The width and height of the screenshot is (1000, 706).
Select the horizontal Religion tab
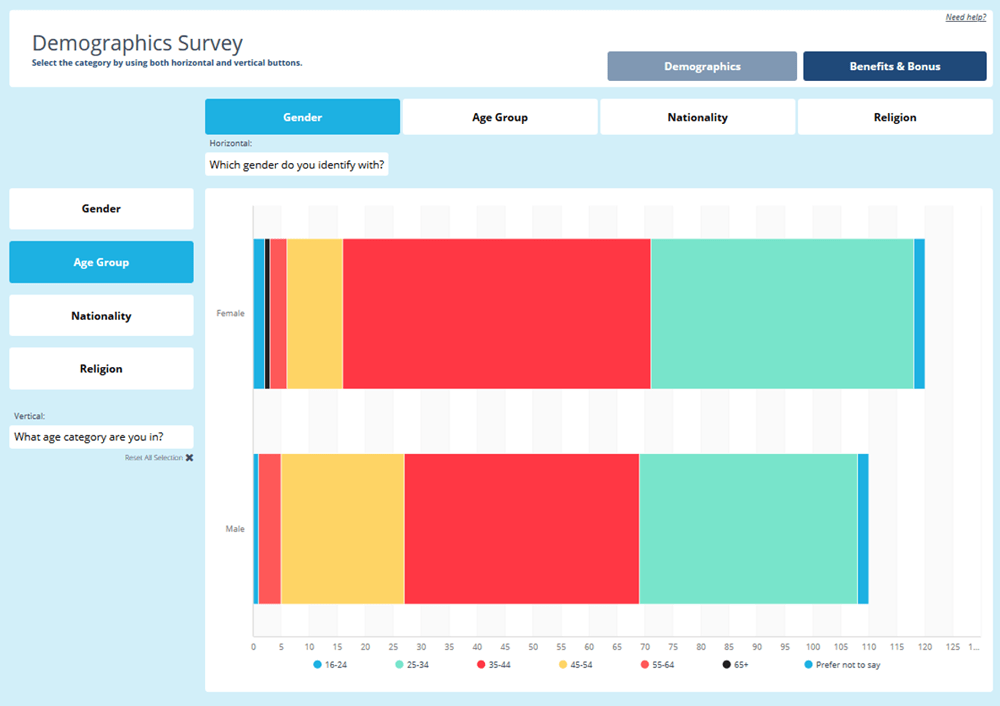tap(895, 117)
